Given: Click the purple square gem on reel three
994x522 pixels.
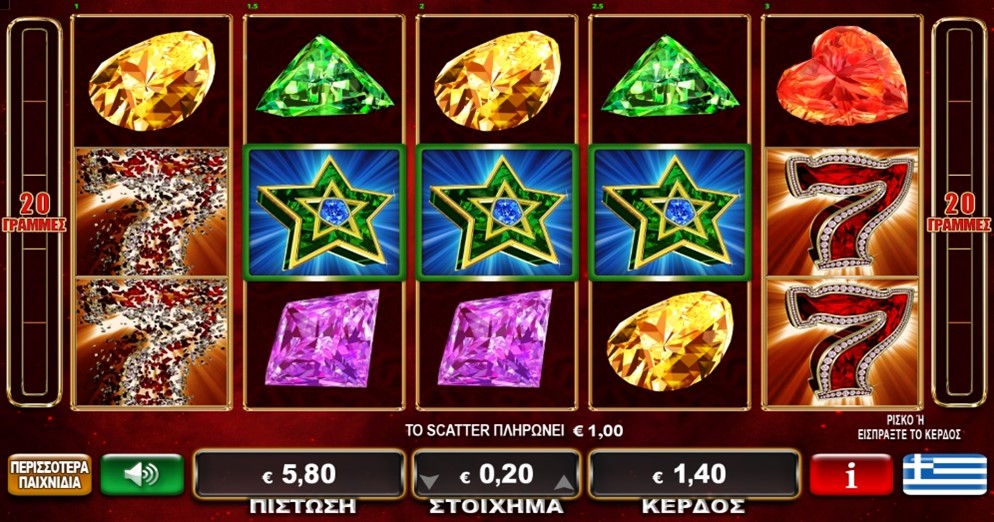Looking at the screenshot, I should pyautogui.click(x=496, y=338).
